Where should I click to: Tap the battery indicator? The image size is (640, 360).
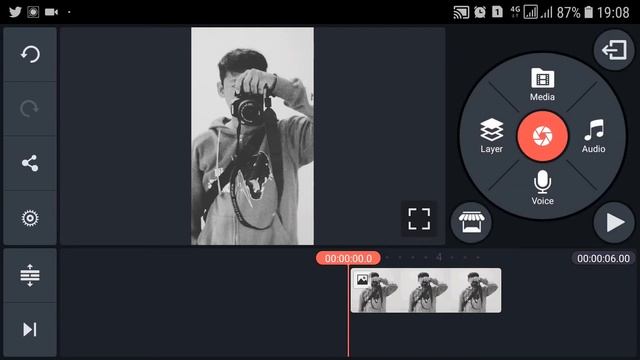tap(589, 12)
